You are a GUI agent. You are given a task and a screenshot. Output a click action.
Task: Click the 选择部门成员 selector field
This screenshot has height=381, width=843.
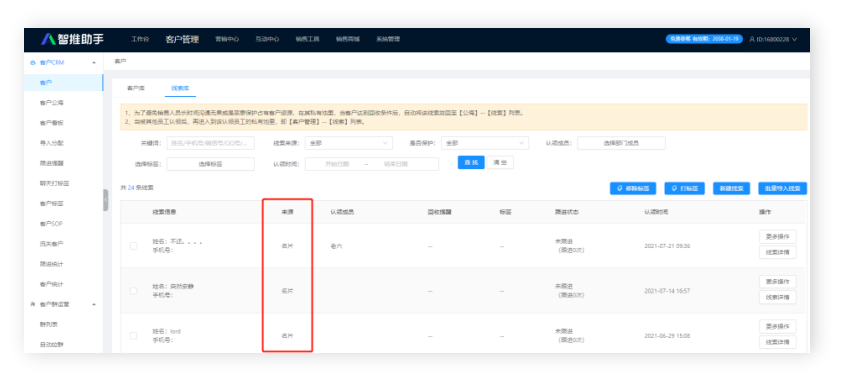(x=621, y=143)
